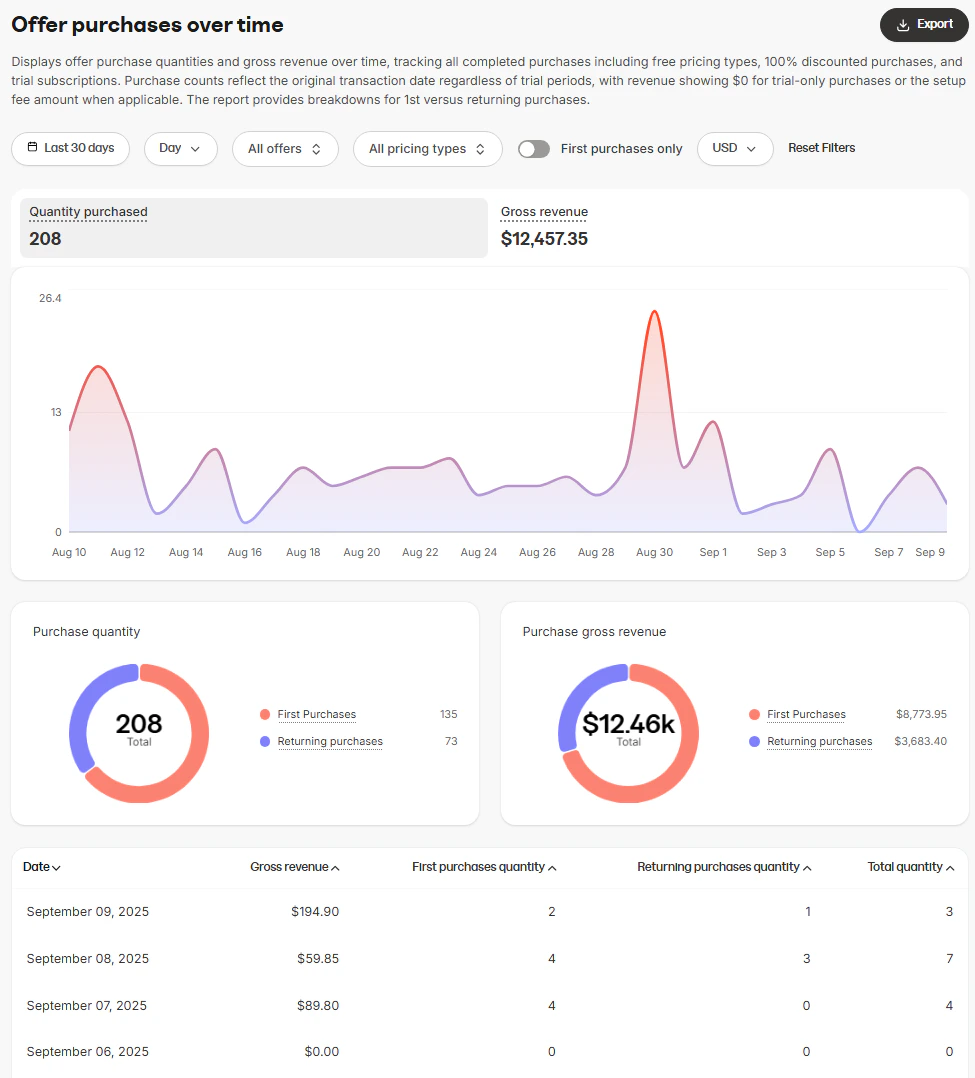Click the Export button
This screenshot has width=975, height=1078.
tap(924, 24)
